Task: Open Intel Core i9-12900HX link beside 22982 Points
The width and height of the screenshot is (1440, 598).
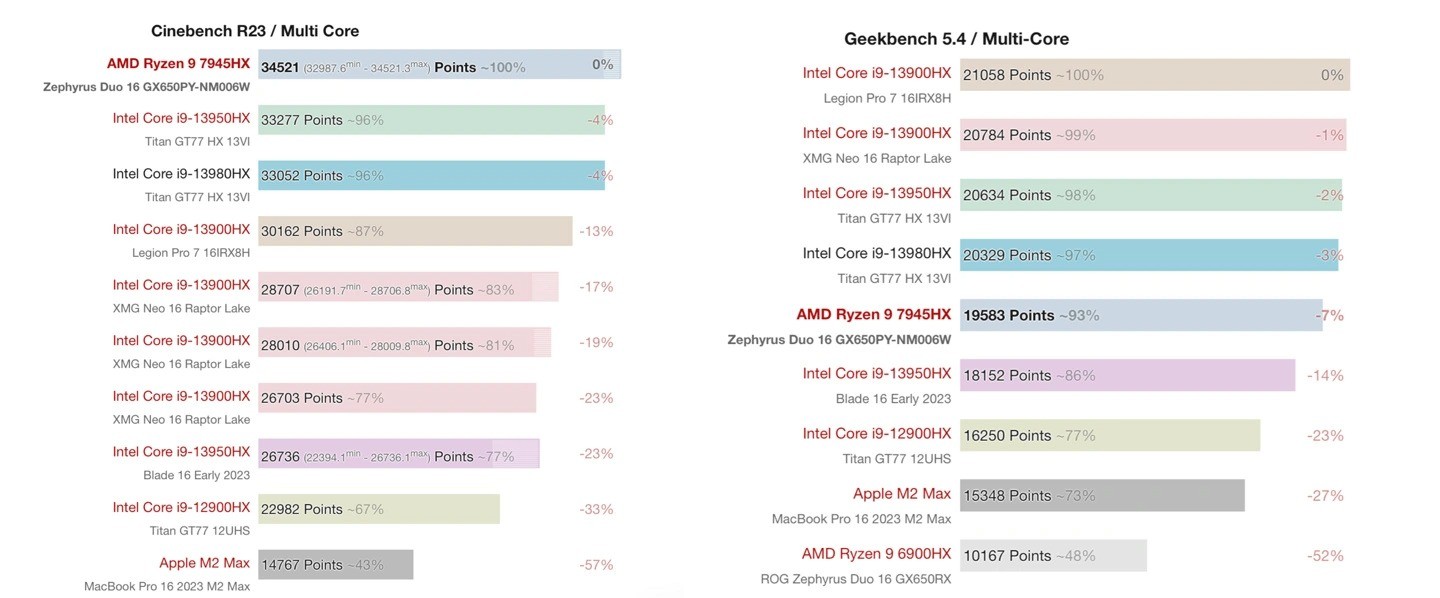Action: (181, 507)
